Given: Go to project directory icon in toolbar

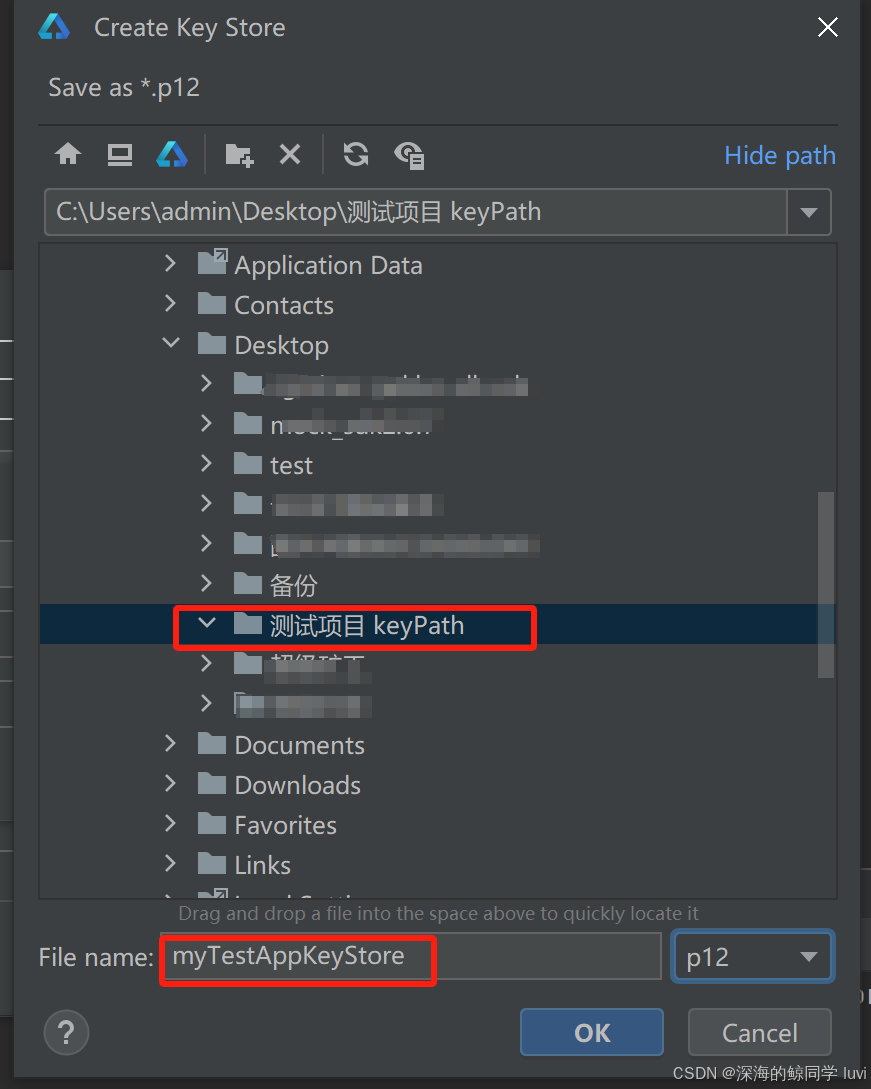Looking at the screenshot, I should [172, 154].
